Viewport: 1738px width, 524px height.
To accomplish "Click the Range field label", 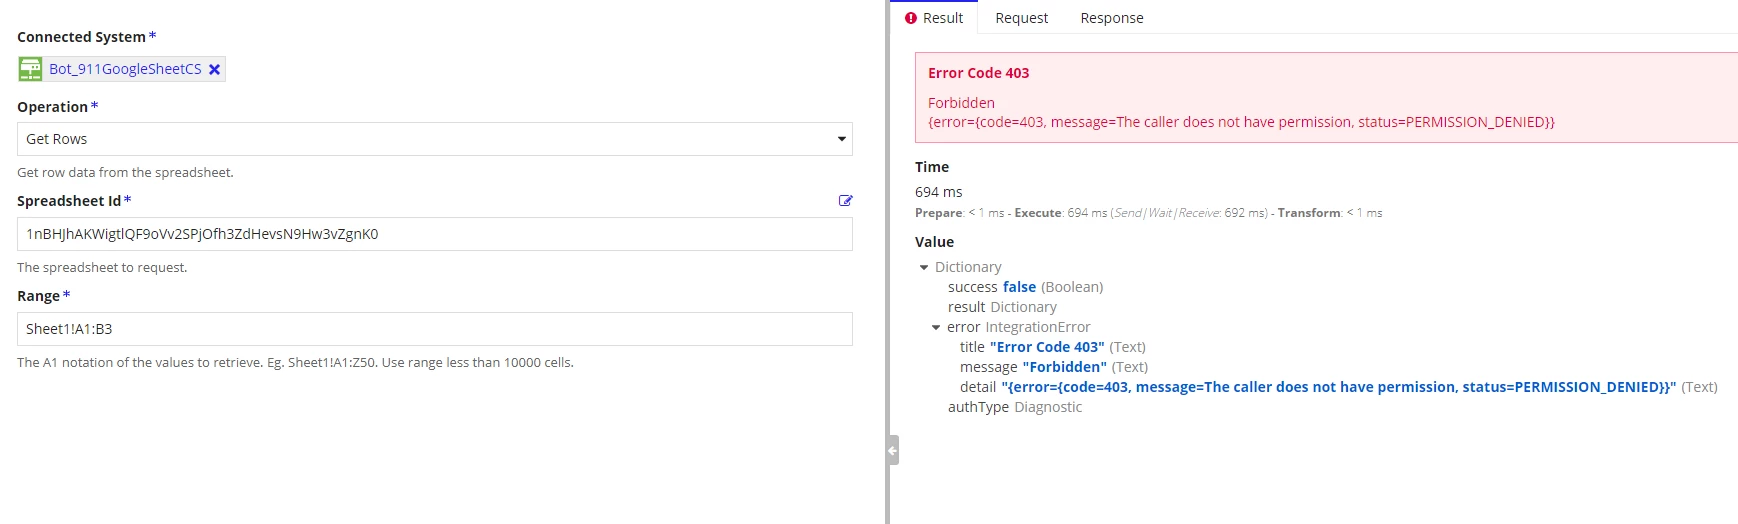I will (38, 296).
